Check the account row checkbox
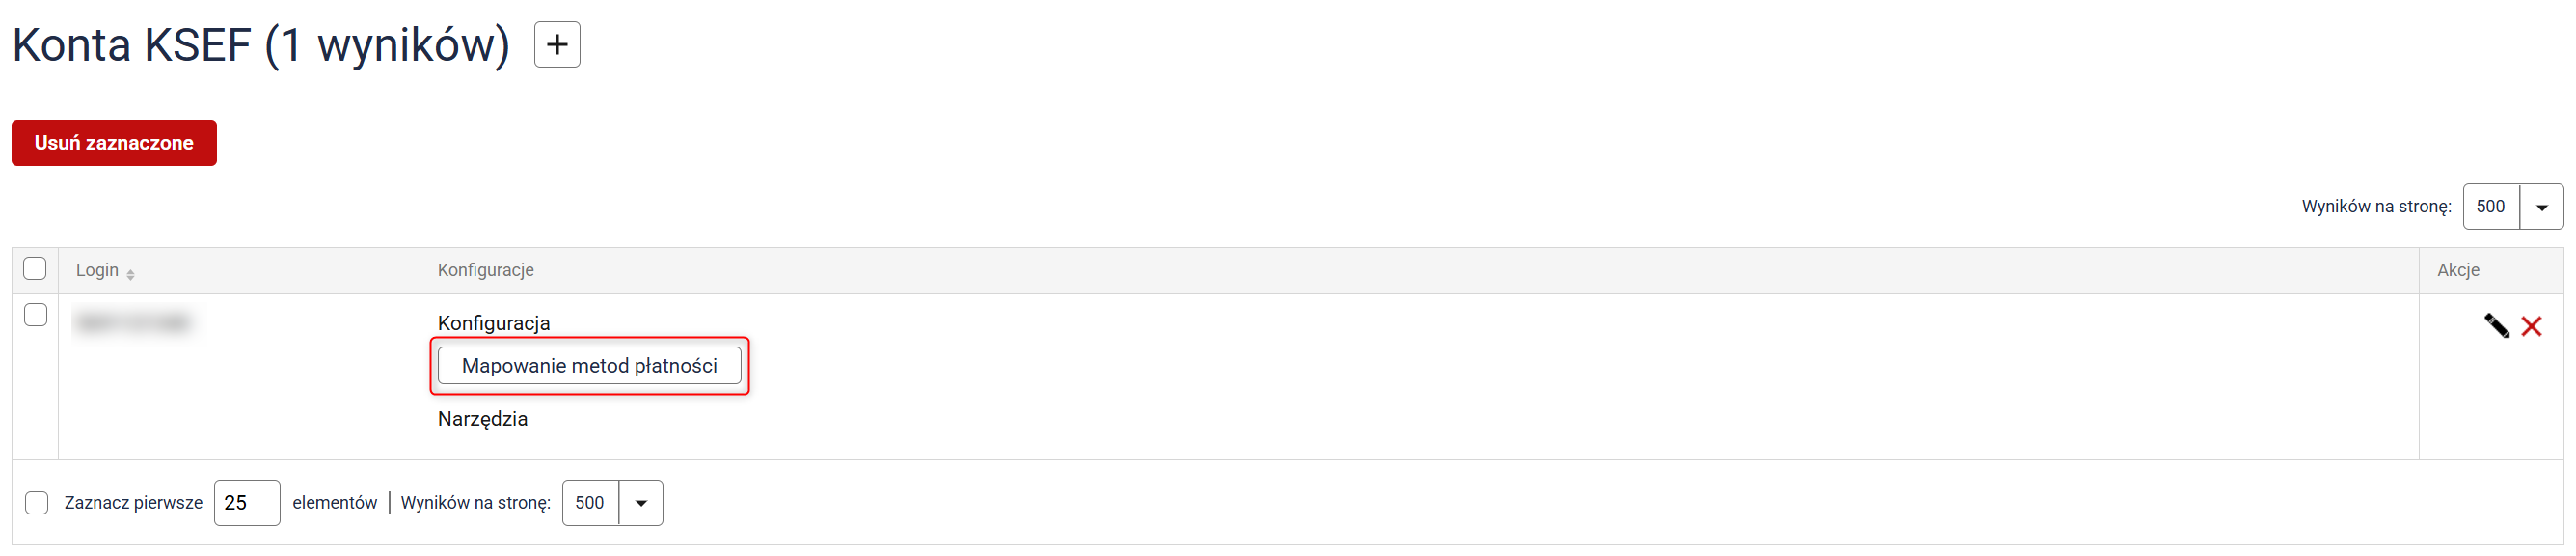 35,315
